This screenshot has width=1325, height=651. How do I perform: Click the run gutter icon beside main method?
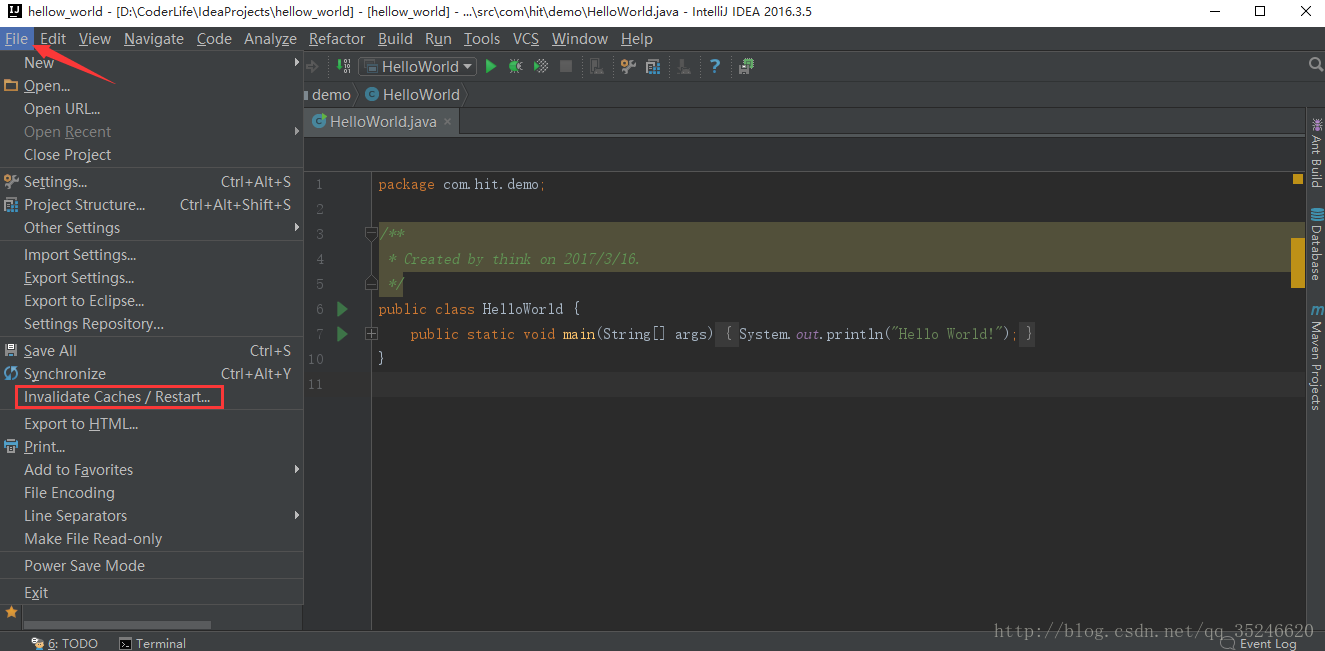[x=342, y=334]
